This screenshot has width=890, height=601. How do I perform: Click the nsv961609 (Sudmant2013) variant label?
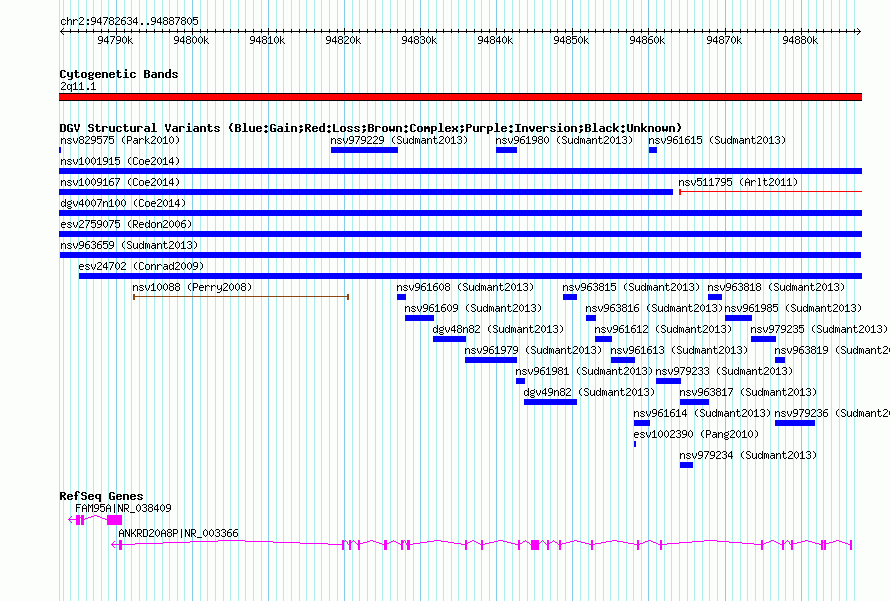[473, 308]
